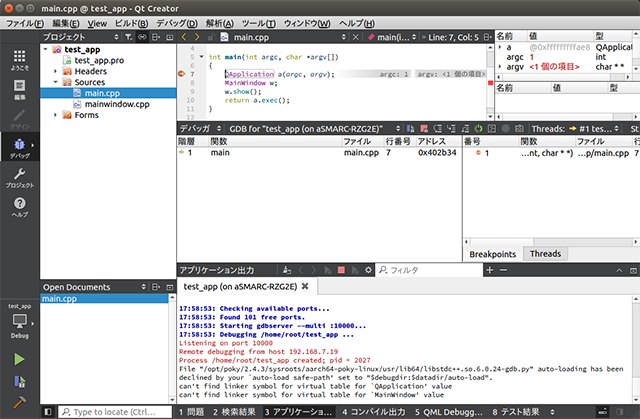
Task: Open the 5 QML Debugg... pane
Action: click(x=449, y=412)
